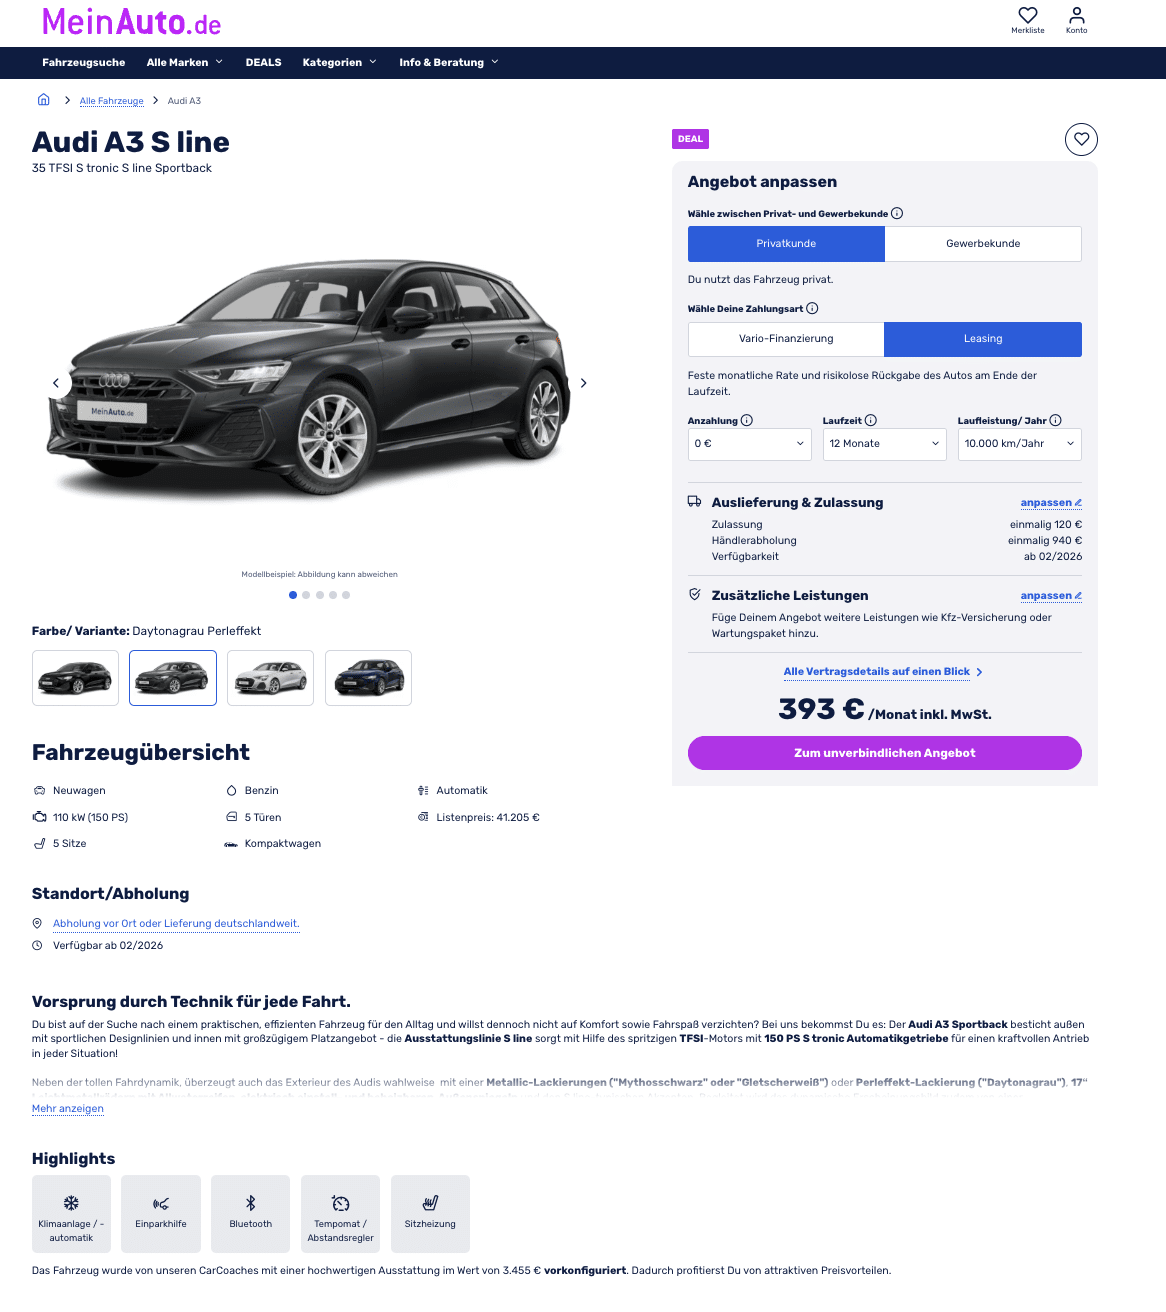Show next car image with right arrow
This screenshot has height=1312, width=1166.
(584, 383)
